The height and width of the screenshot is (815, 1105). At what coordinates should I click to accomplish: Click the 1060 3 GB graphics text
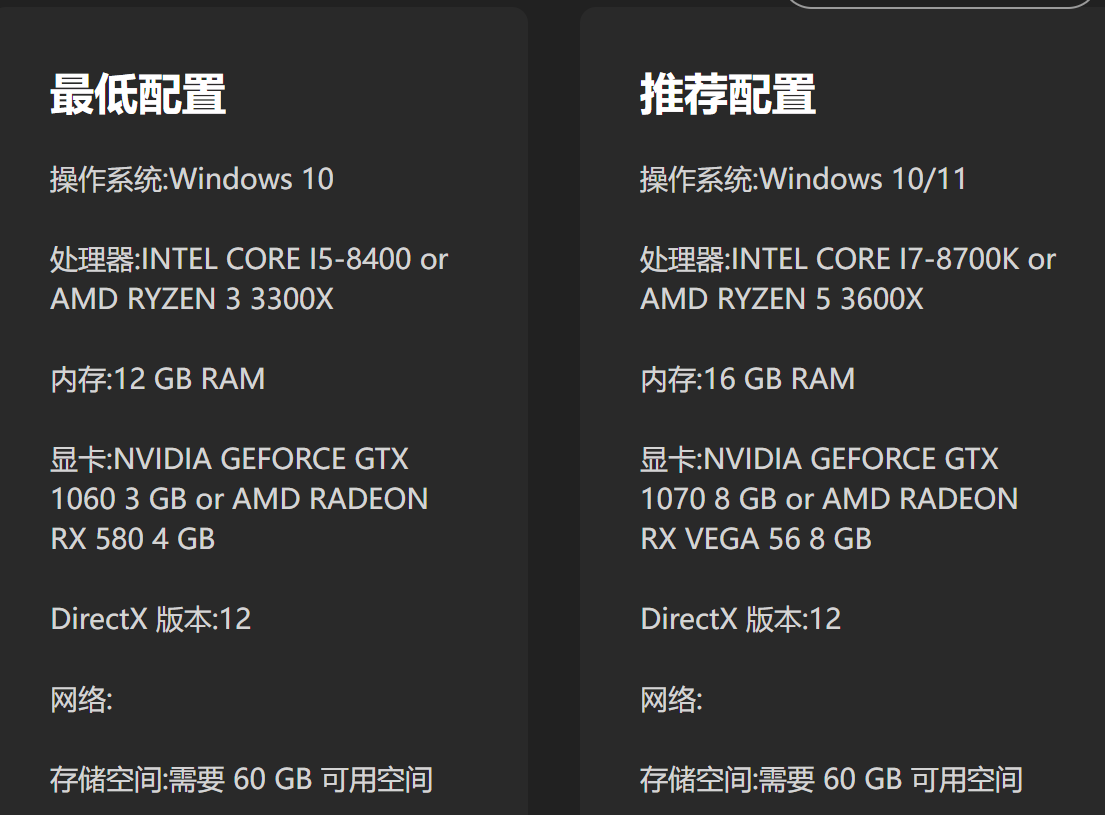[117, 499]
